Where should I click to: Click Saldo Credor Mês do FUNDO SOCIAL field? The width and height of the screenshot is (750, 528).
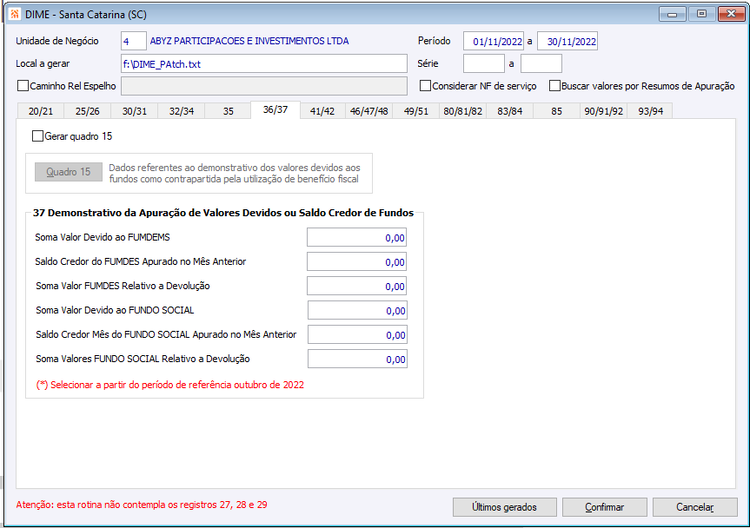point(357,335)
